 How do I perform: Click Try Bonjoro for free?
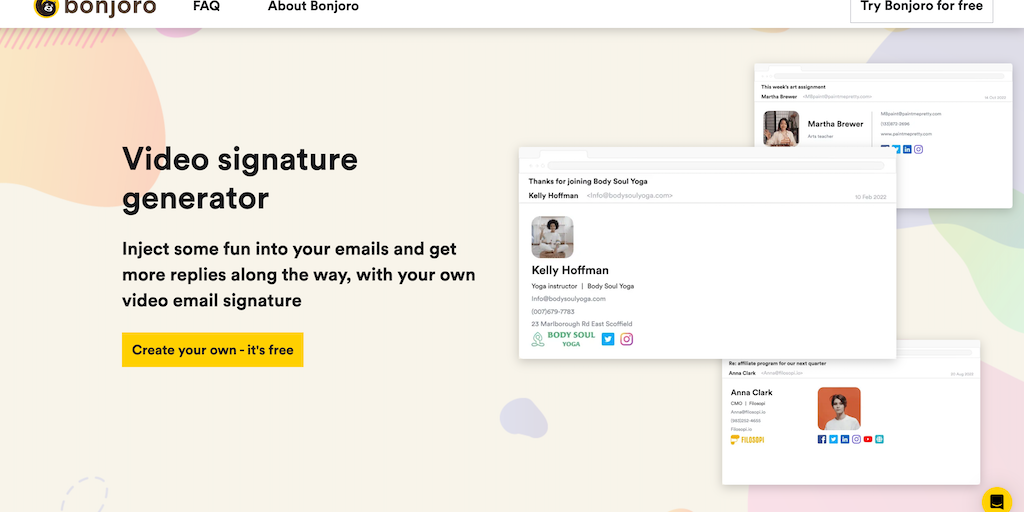click(921, 7)
